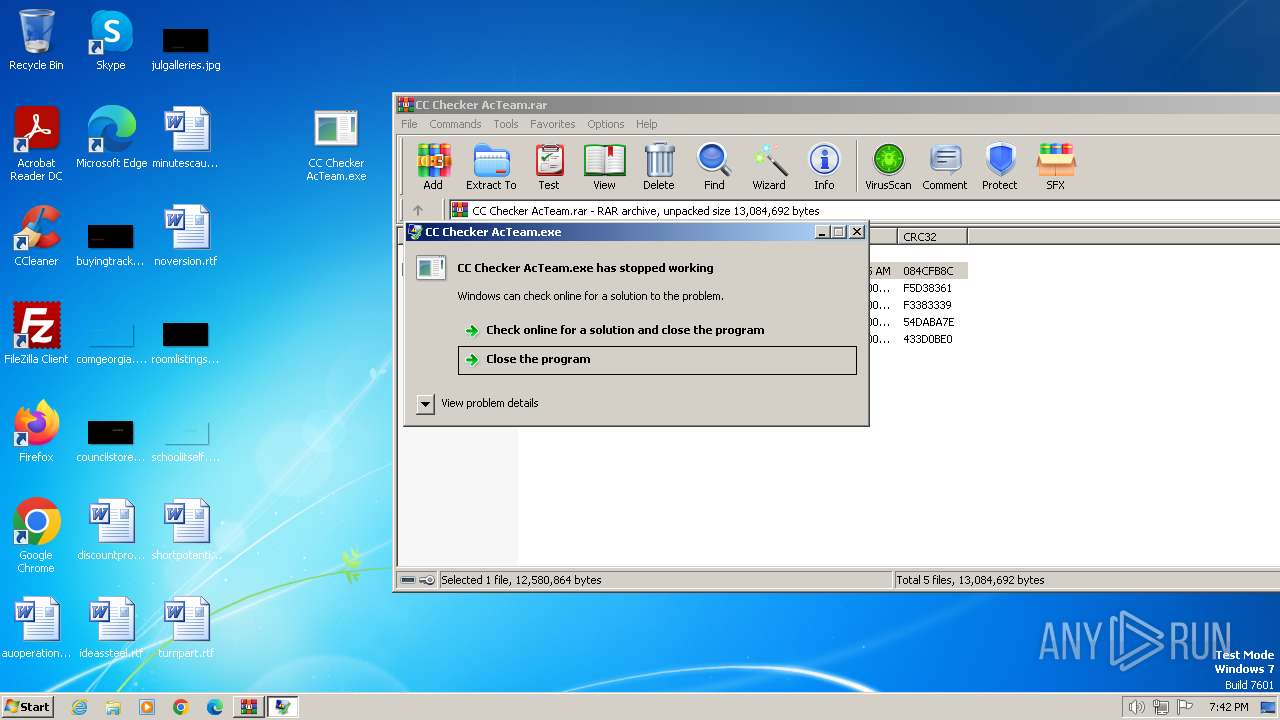The height and width of the screenshot is (720, 1280).
Task: Click the Extract To toolbar icon
Action: pyautogui.click(x=491, y=166)
